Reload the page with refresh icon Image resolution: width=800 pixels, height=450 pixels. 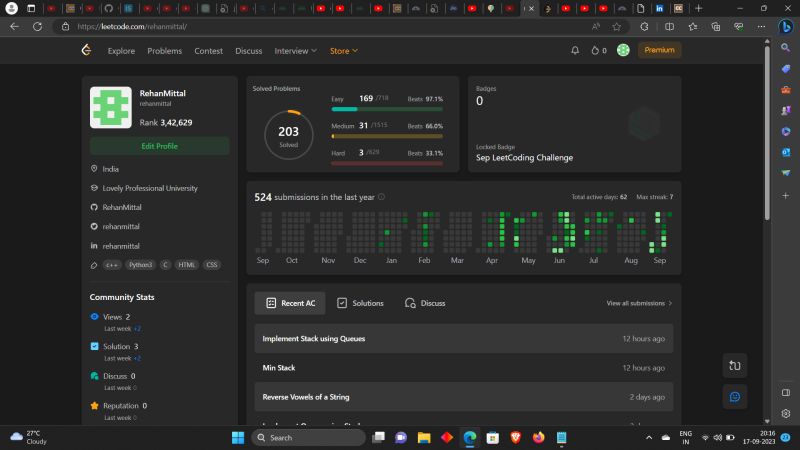pos(37,27)
